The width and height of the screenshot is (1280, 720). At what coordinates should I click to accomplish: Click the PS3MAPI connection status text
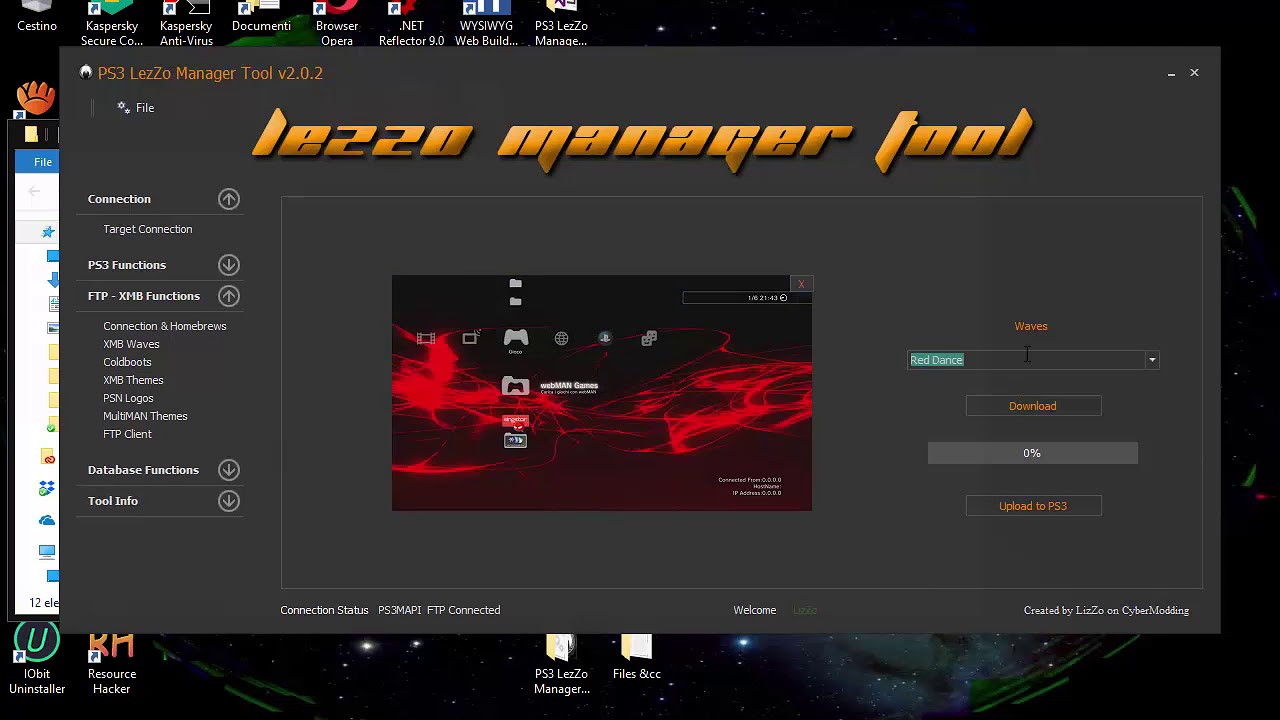pos(399,610)
